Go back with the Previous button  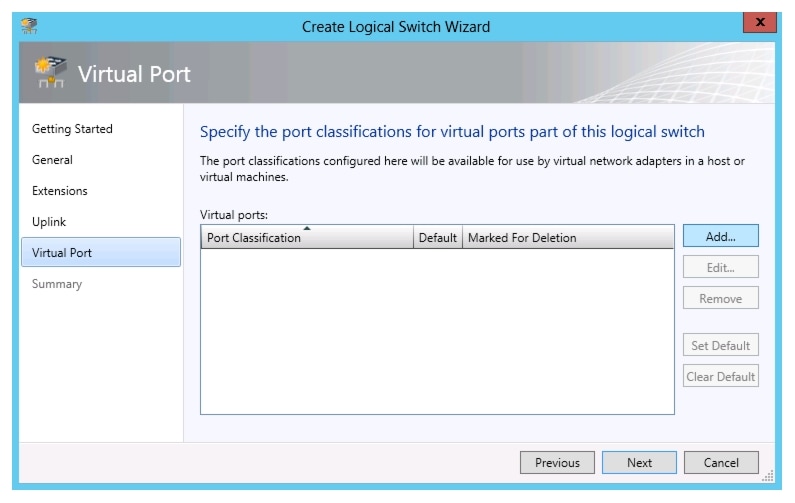coord(557,462)
